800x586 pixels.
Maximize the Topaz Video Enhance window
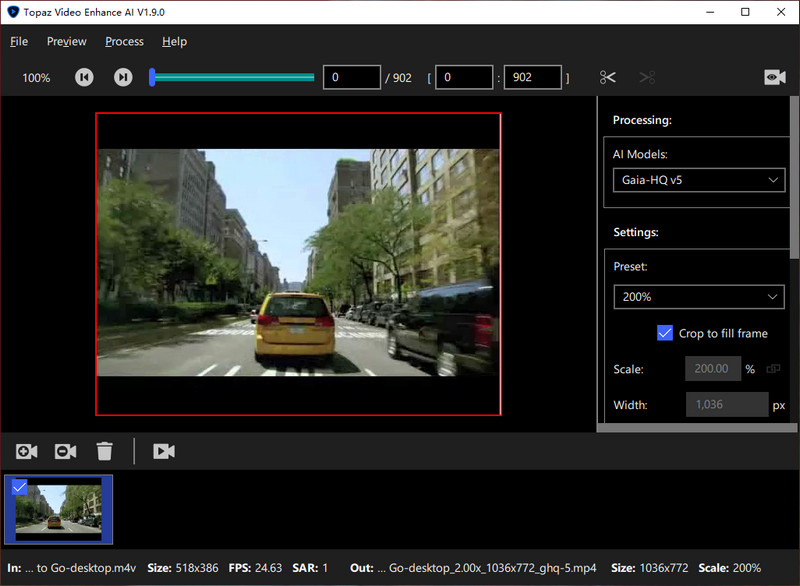pyautogui.click(x=745, y=12)
